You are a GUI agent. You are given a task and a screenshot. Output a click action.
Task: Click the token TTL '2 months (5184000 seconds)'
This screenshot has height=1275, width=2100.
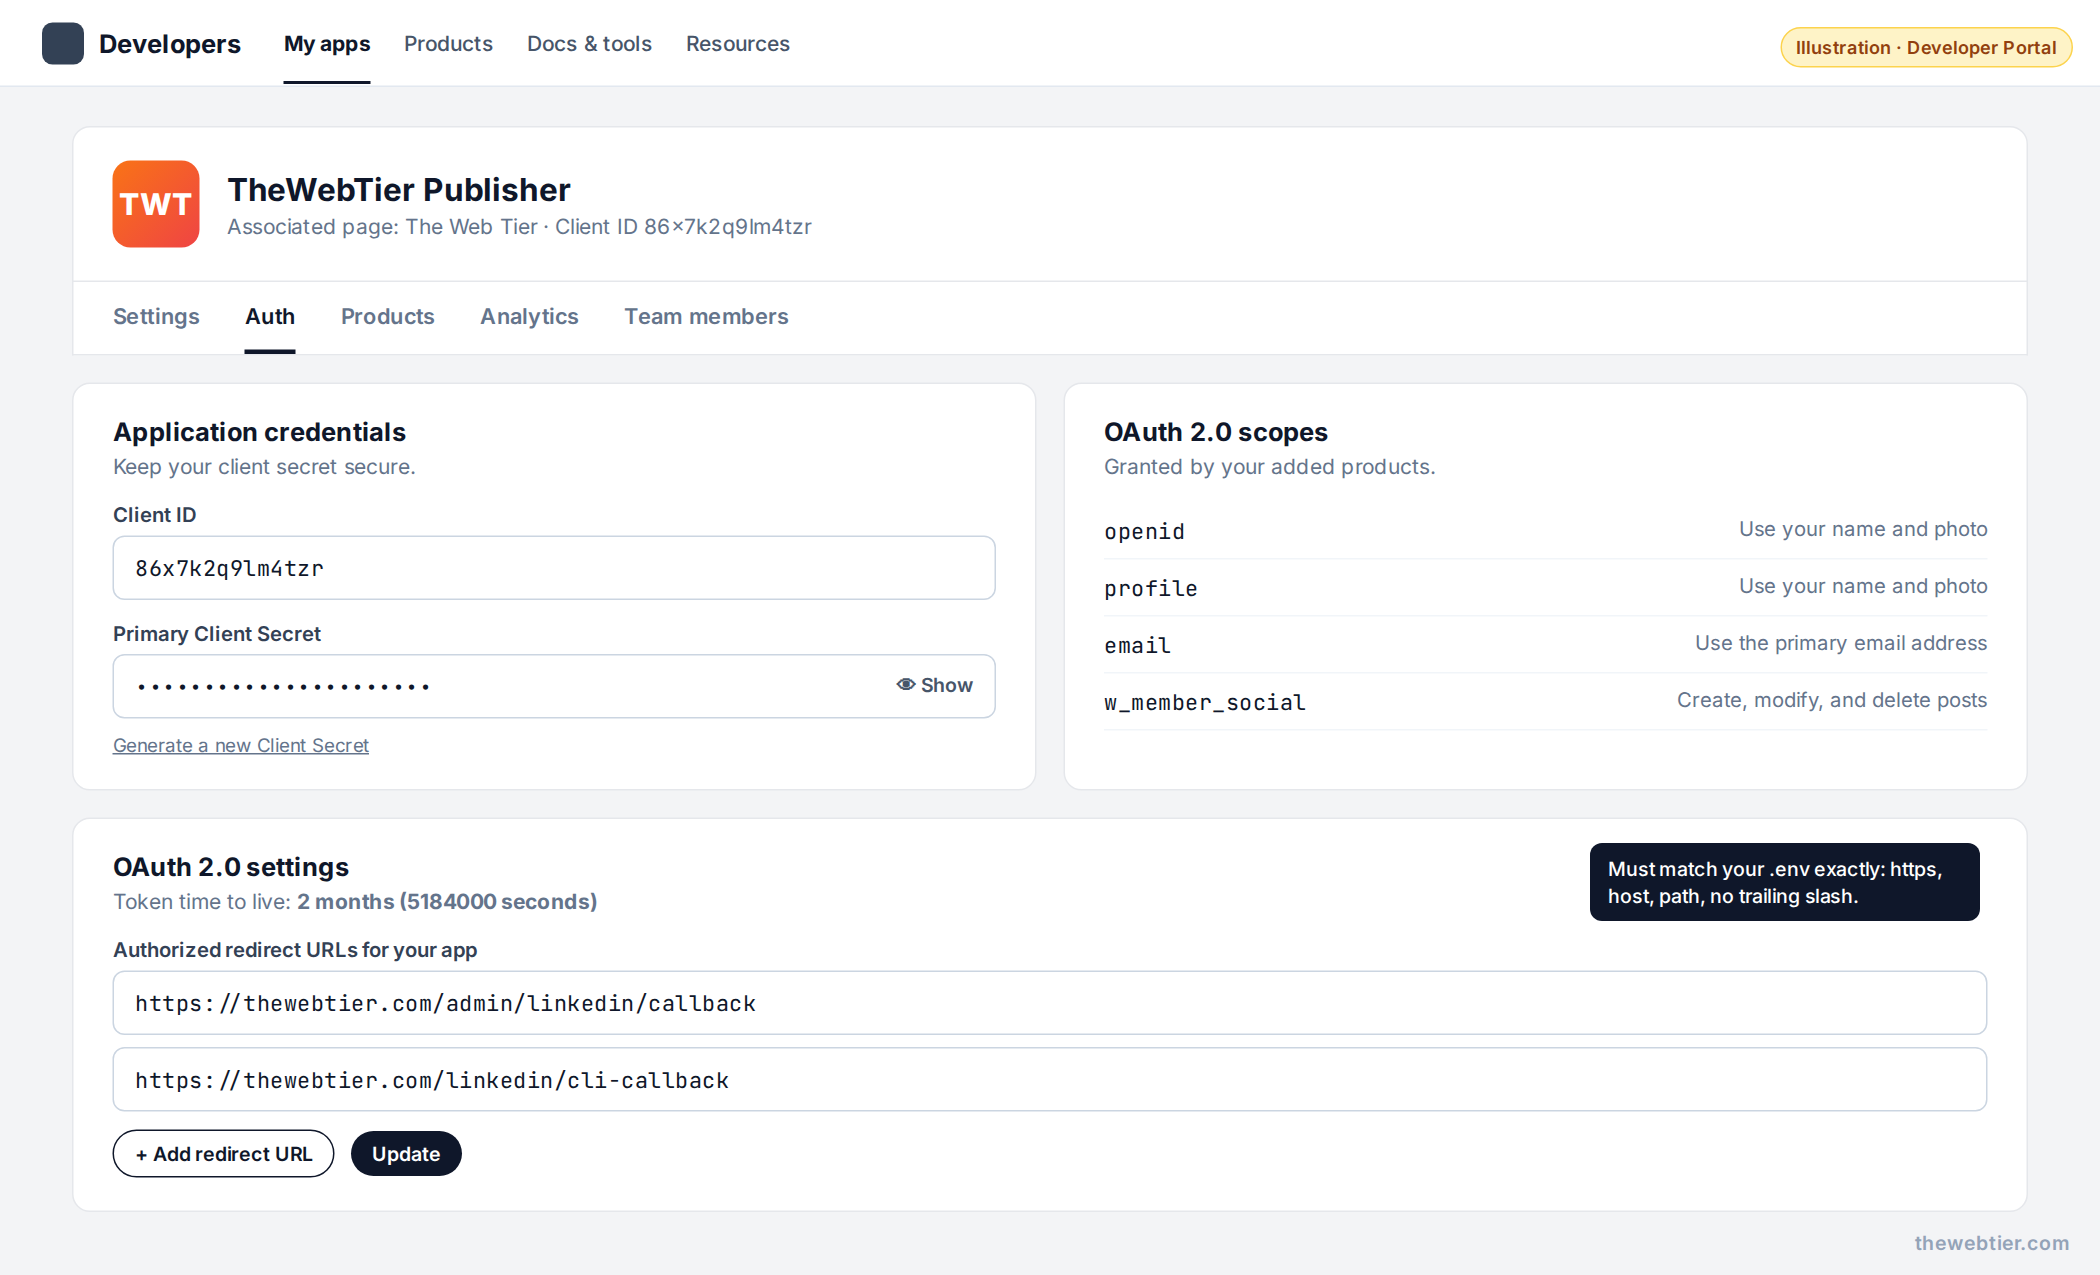[x=447, y=901]
